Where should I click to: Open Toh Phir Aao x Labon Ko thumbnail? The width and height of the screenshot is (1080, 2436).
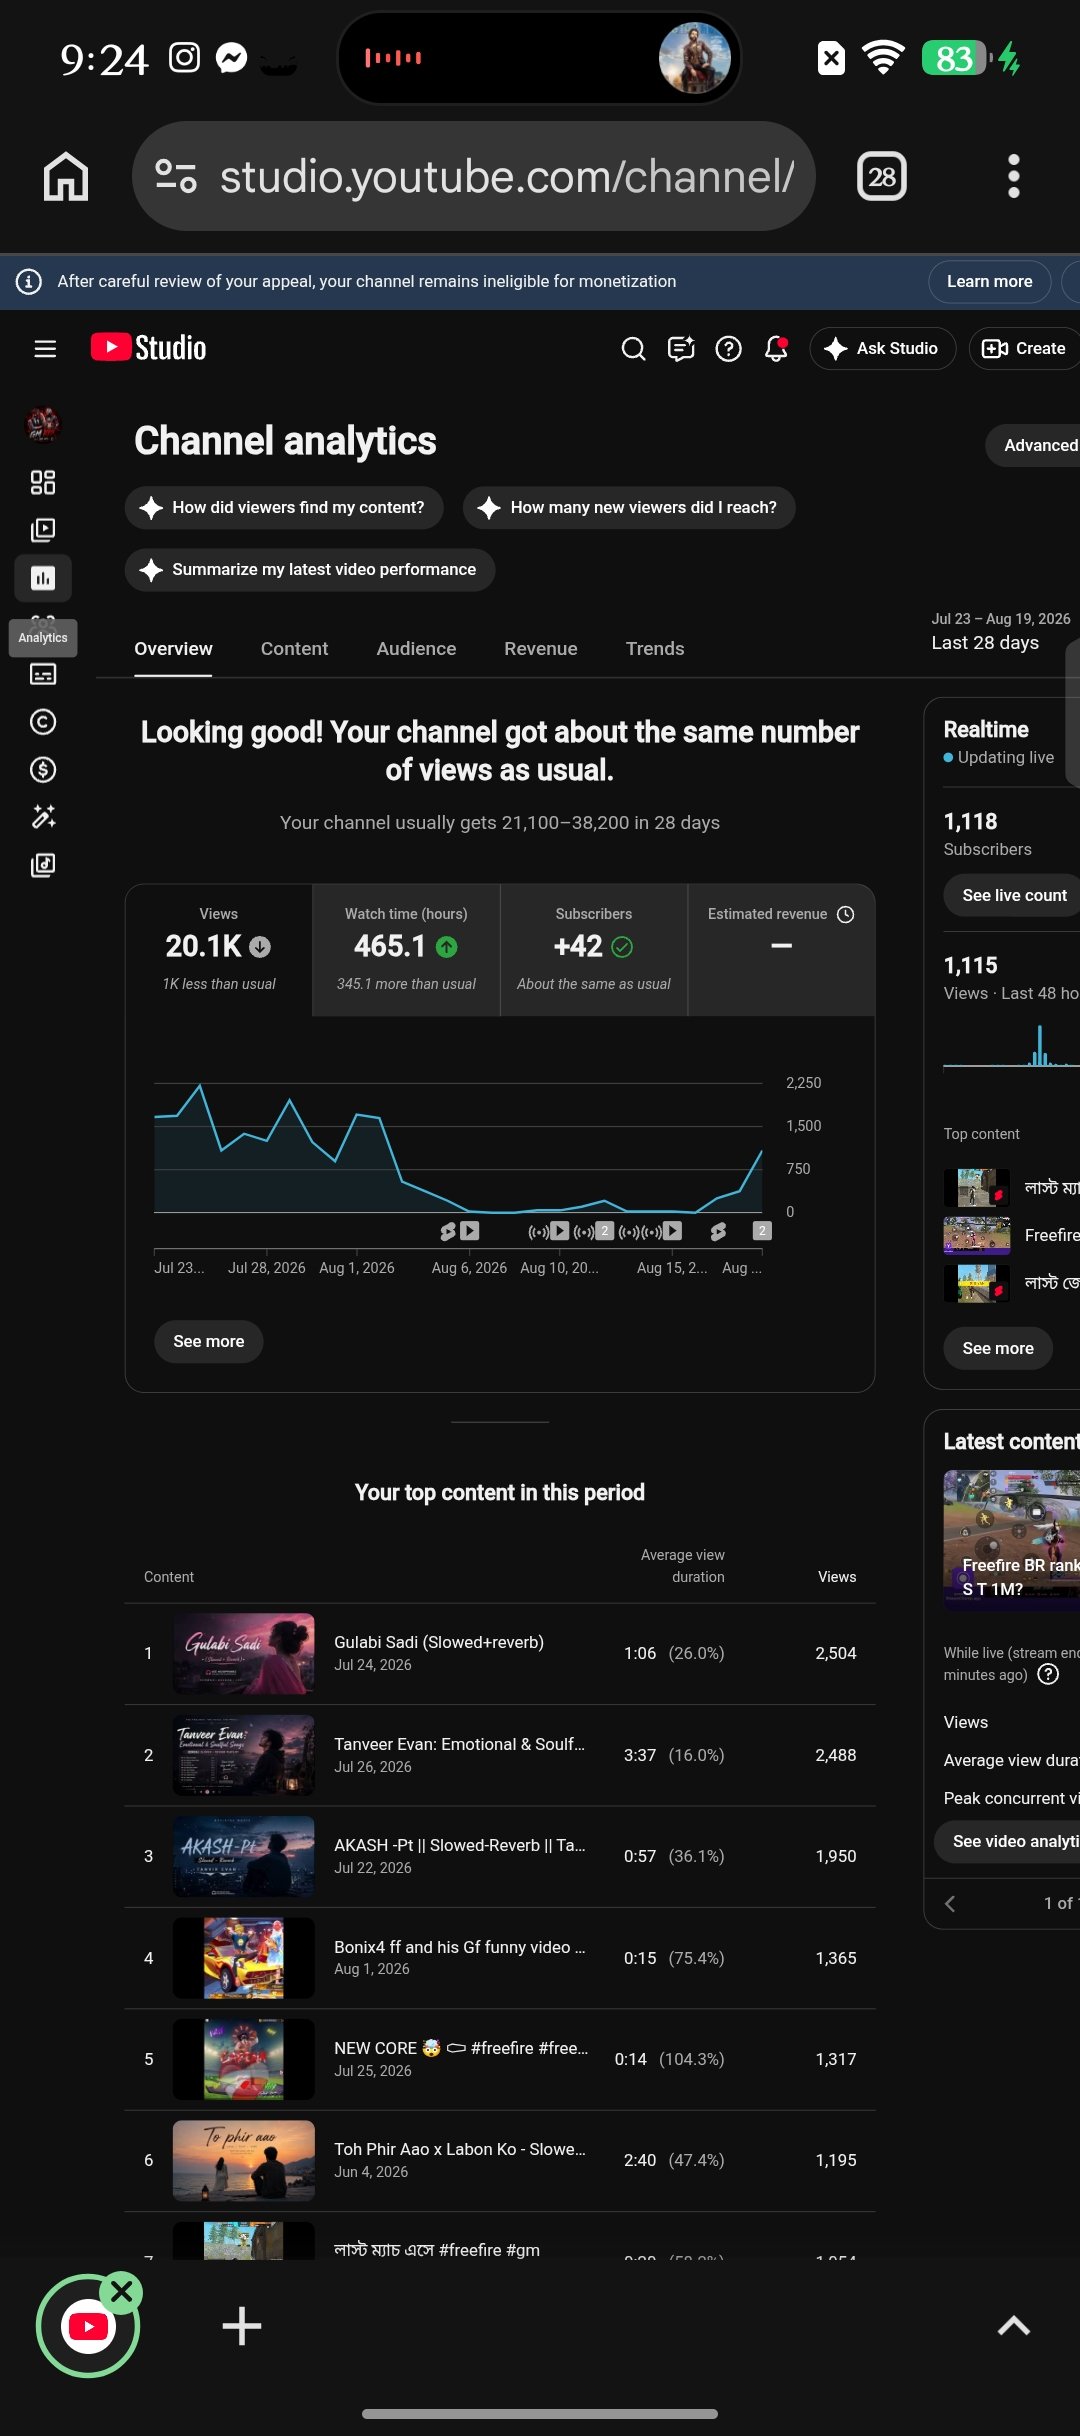(244, 2160)
